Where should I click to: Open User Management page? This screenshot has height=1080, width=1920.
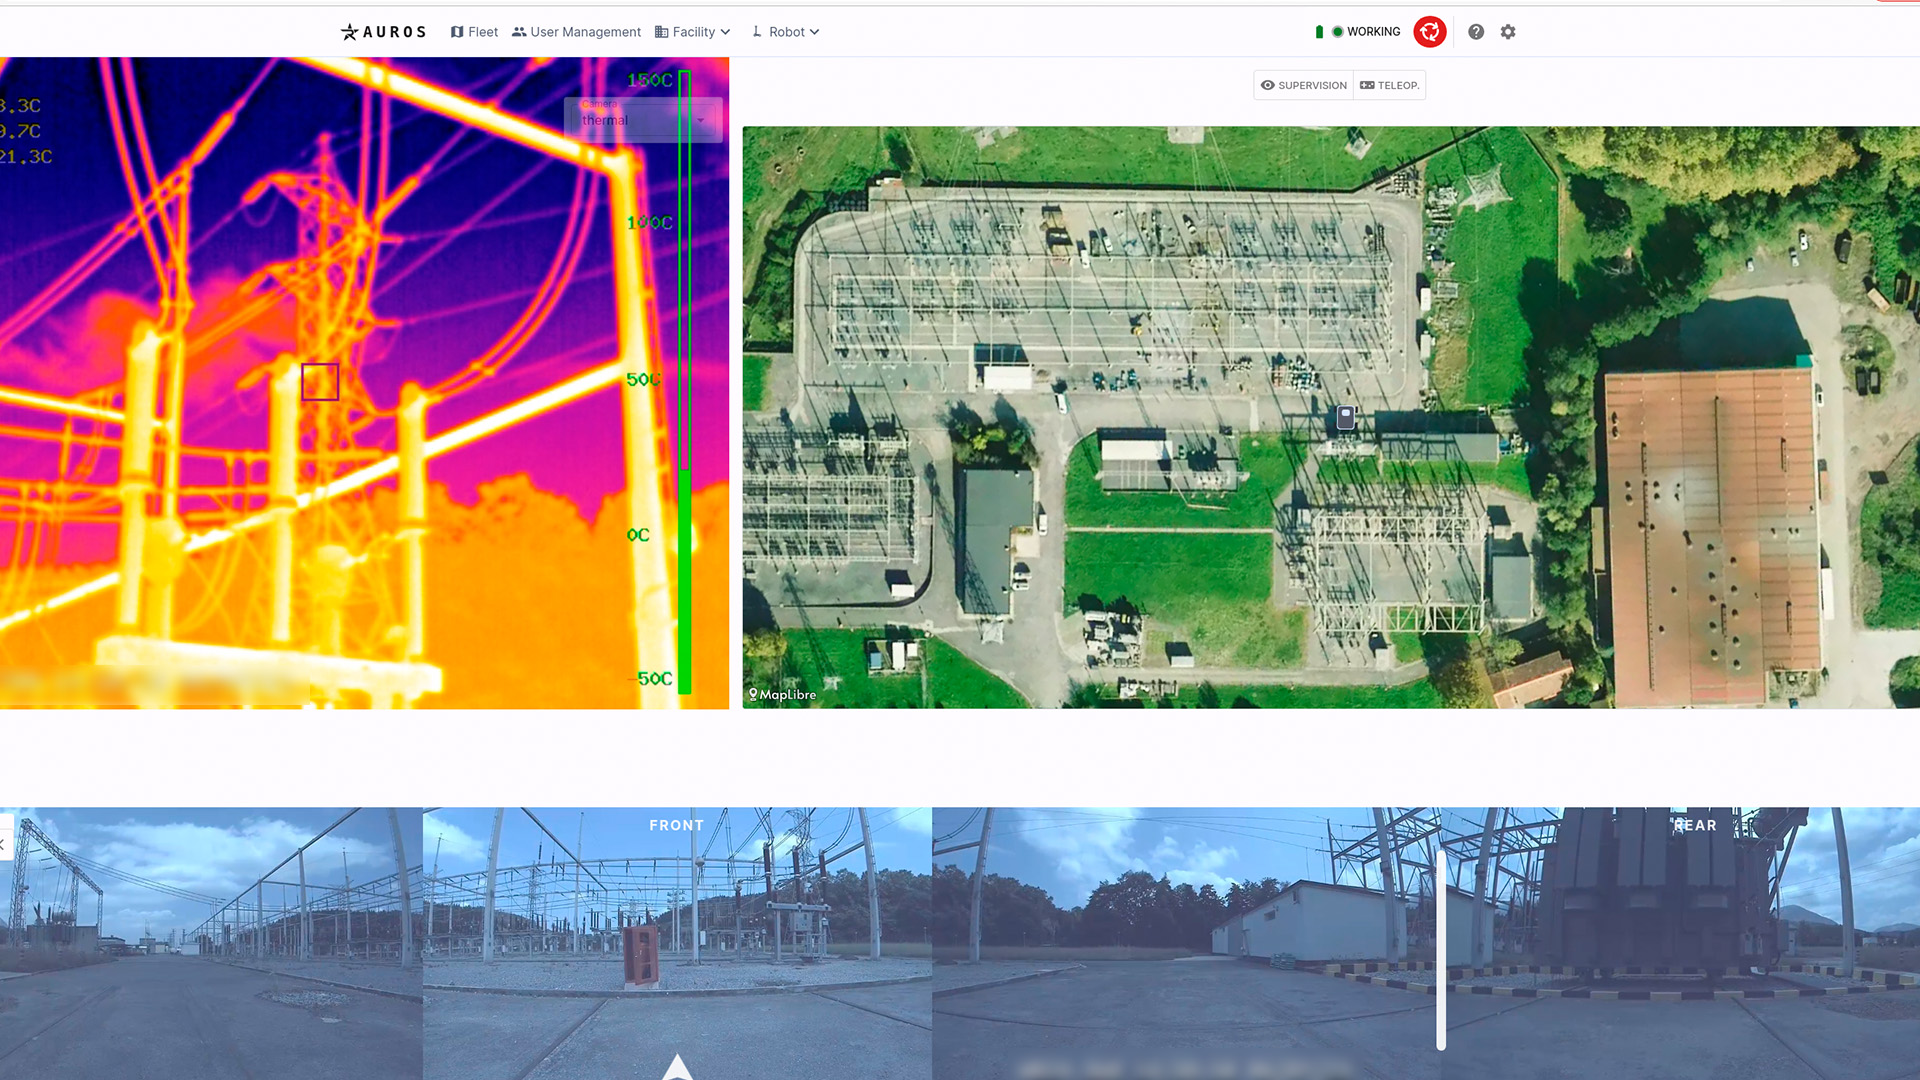point(576,32)
